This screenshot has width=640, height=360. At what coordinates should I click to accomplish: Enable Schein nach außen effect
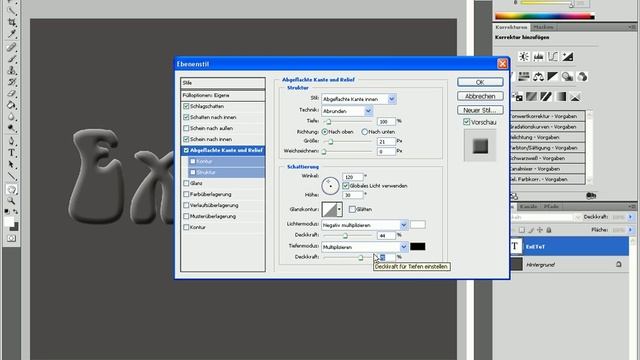tap(186, 128)
